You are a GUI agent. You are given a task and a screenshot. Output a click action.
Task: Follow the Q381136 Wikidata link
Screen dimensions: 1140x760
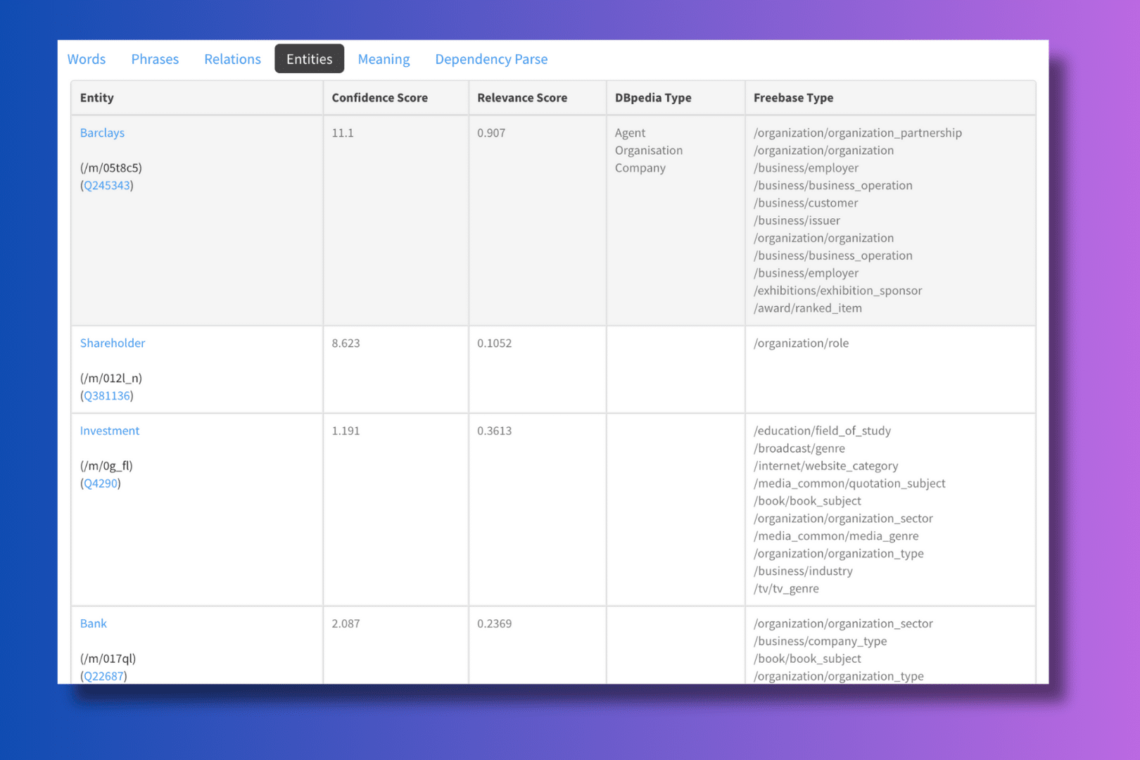click(107, 395)
